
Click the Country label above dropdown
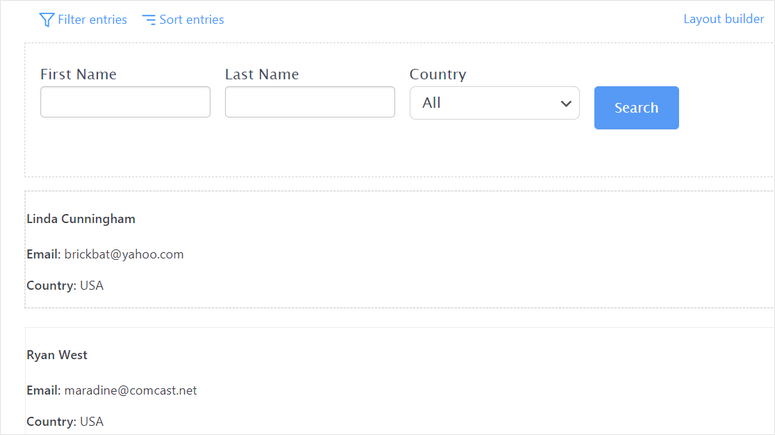(438, 74)
